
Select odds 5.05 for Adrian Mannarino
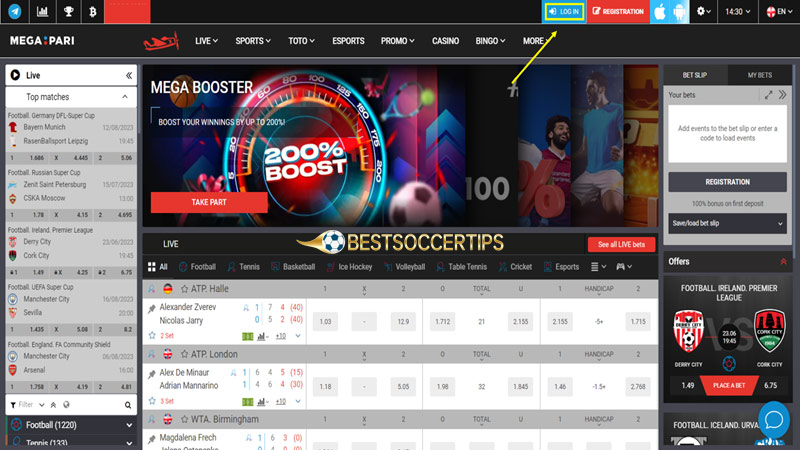(x=403, y=387)
